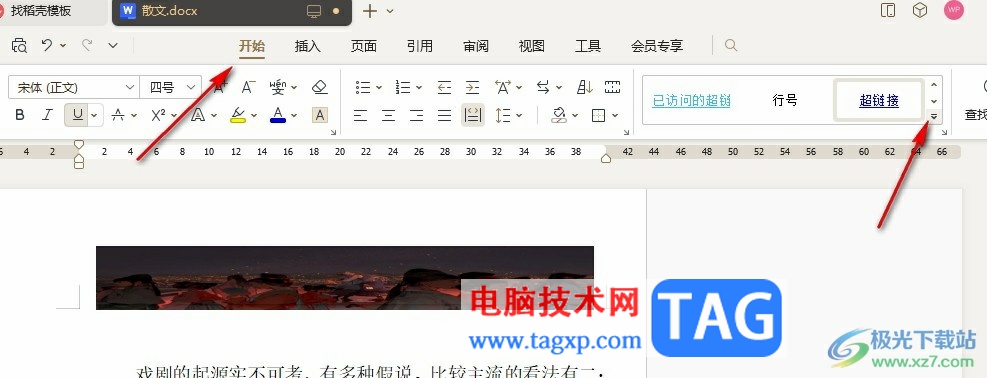Click the search magnifier beside 会员专享

coord(731,45)
